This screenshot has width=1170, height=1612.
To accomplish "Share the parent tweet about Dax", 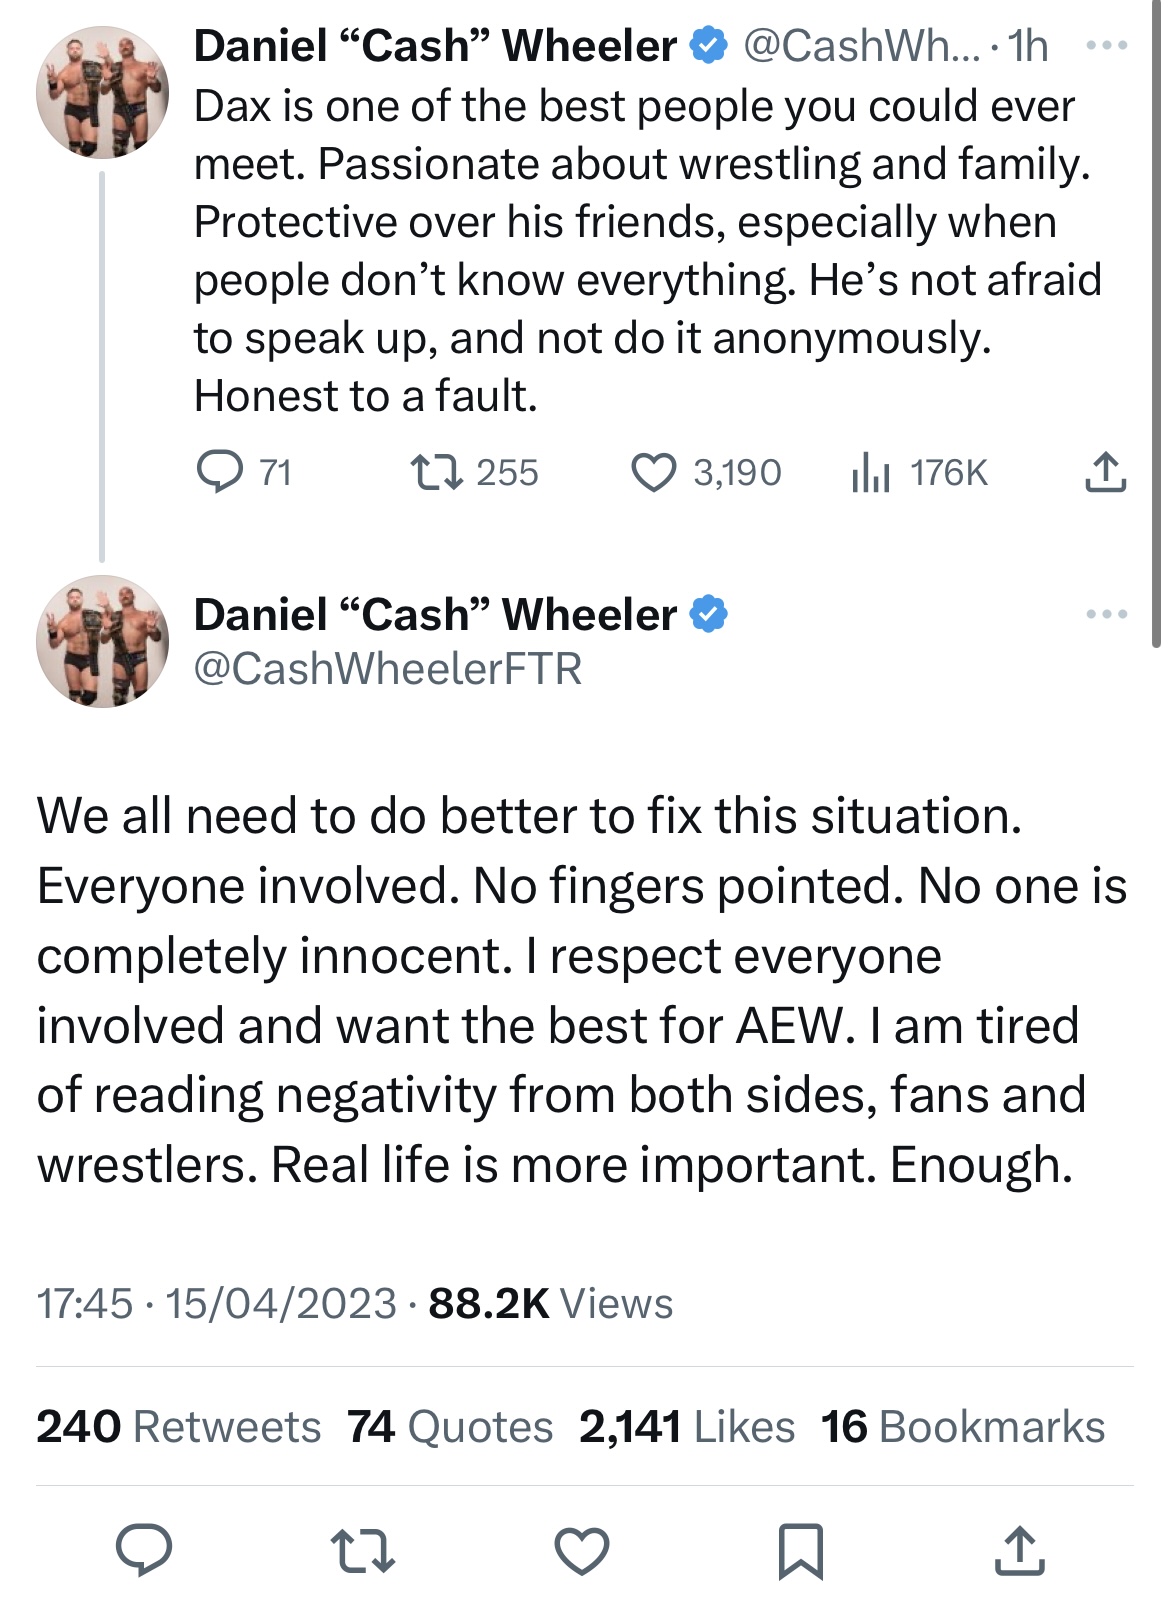I will [1105, 472].
